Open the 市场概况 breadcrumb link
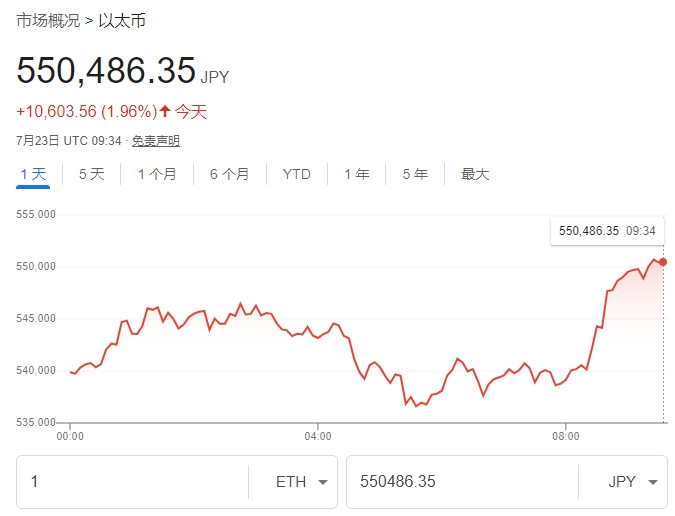The width and height of the screenshot is (675, 516). (47, 20)
